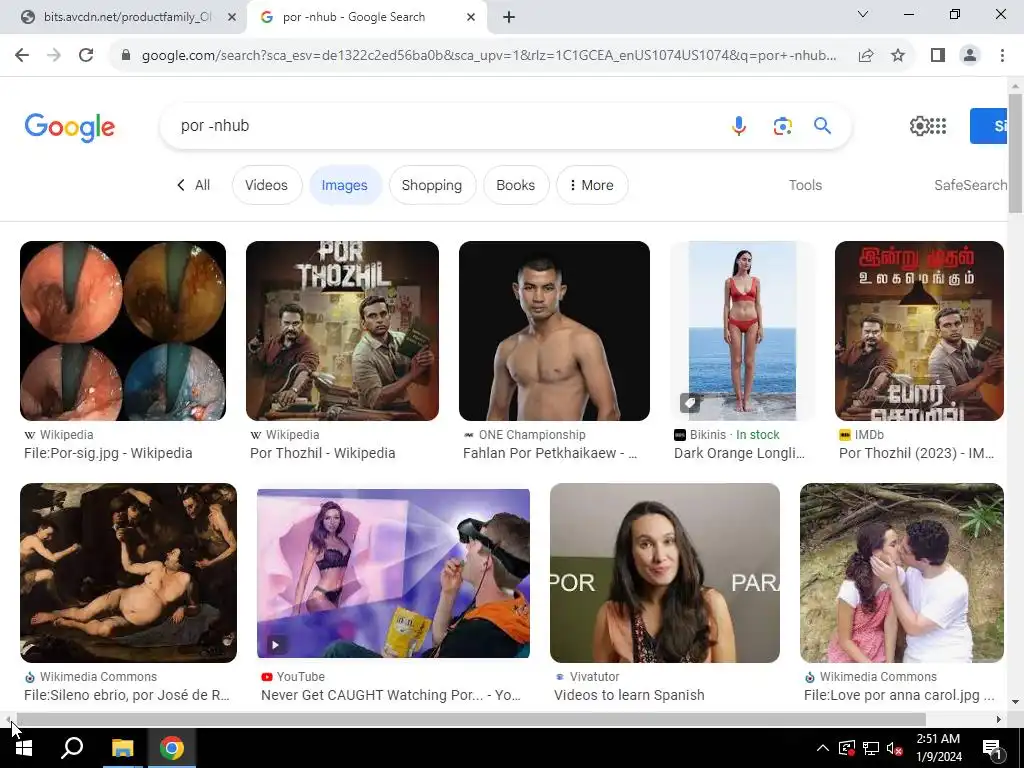The image size is (1024, 768).
Task: Click the padlock site info icon
Action: click(x=126, y=56)
